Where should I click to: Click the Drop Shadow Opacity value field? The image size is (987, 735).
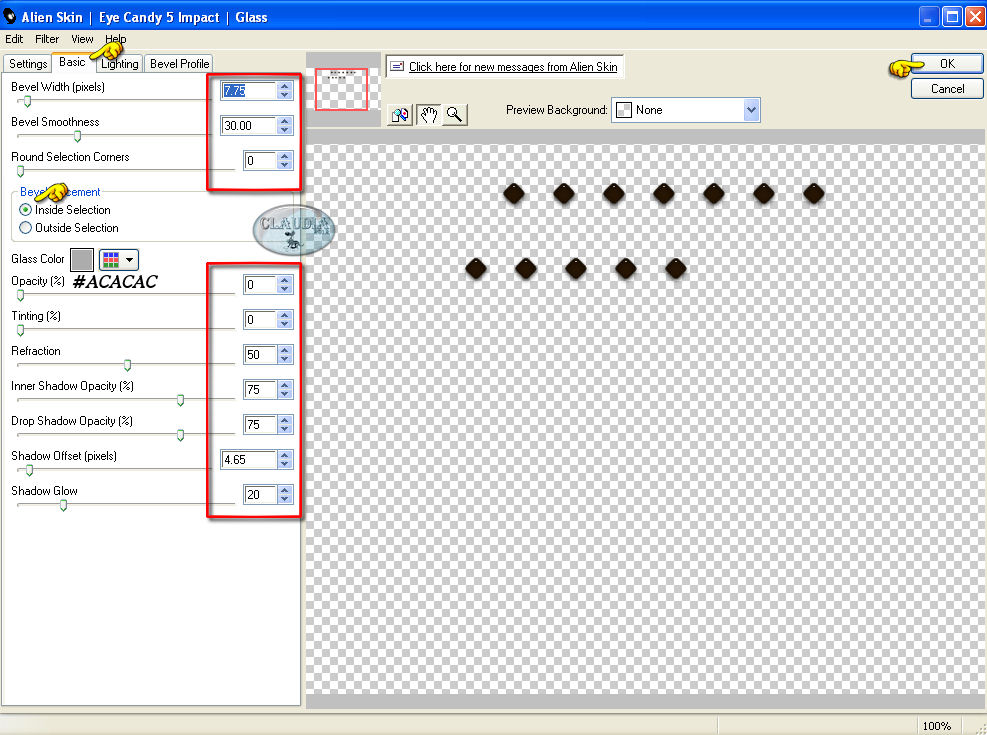(260, 425)
